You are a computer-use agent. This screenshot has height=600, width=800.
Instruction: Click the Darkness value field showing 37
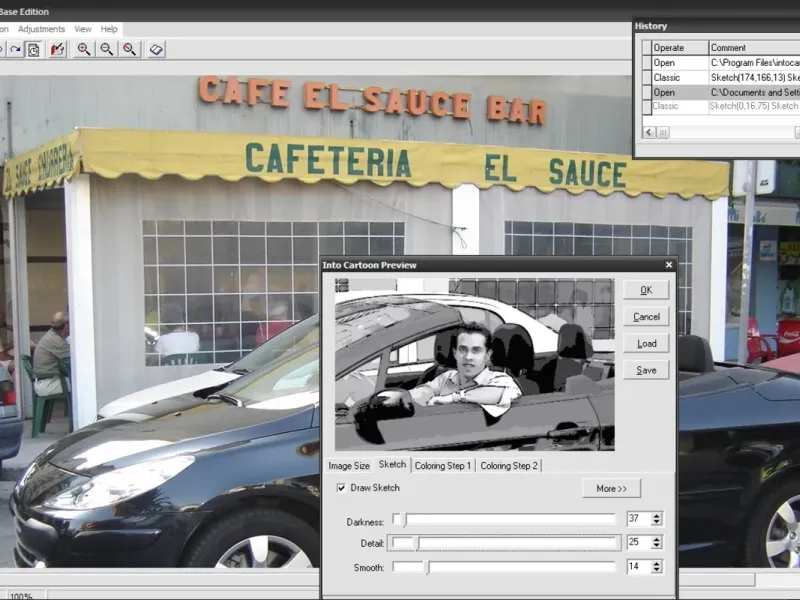pyautogui.click(x=639, y=519)
